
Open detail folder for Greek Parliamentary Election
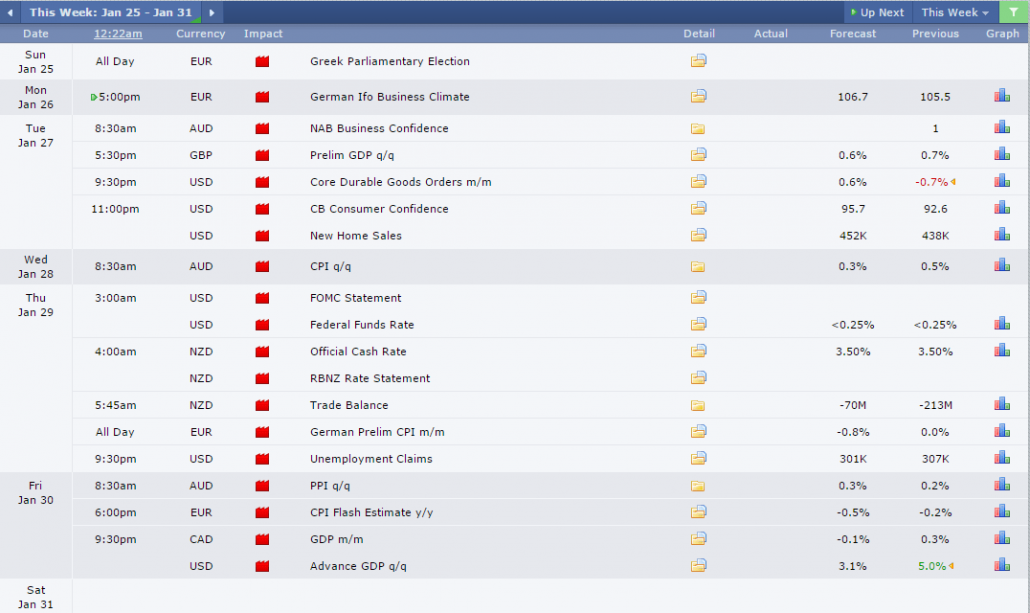pyautogui.click(x=698, y=61)
